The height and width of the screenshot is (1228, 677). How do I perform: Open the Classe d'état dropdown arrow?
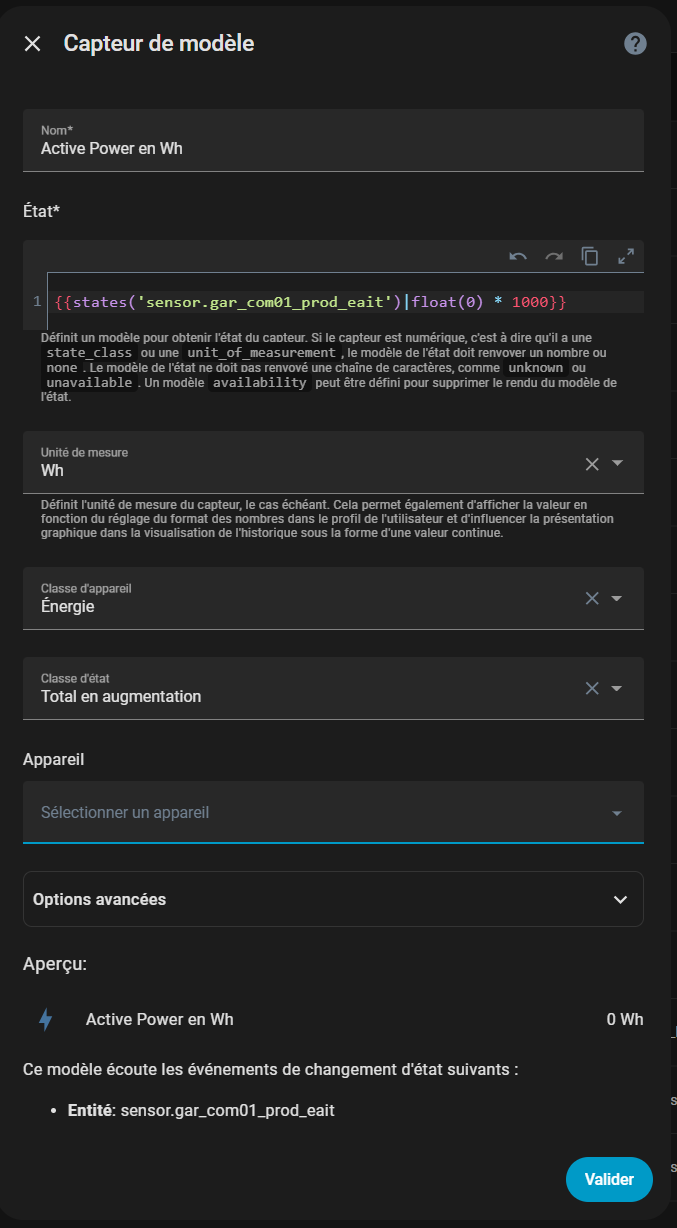coord(617,688)
